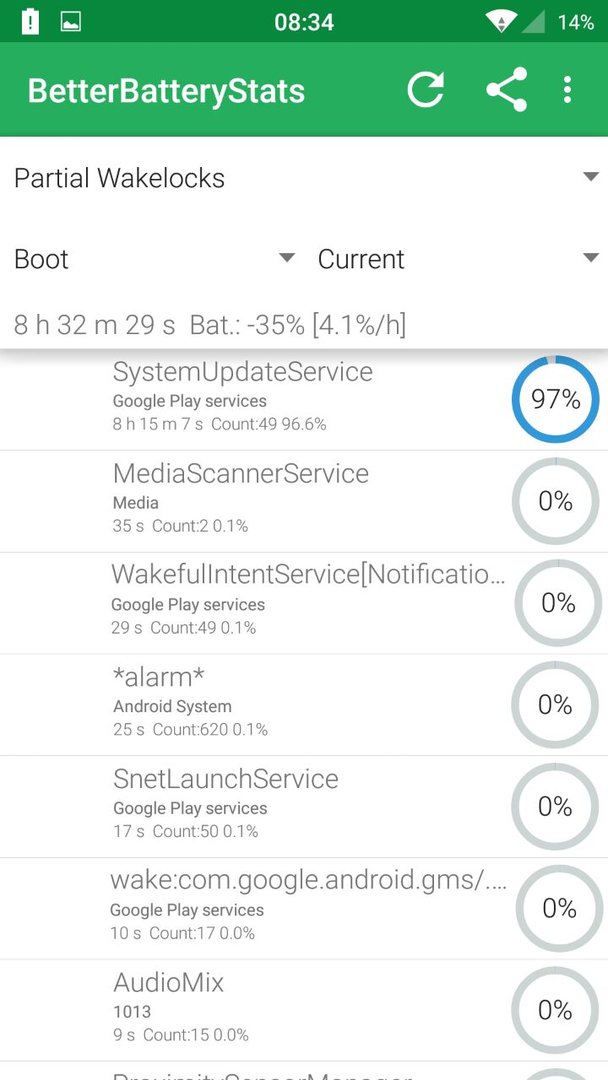Tap the 0% gauge beside AudioMix

click(555, 1010)
